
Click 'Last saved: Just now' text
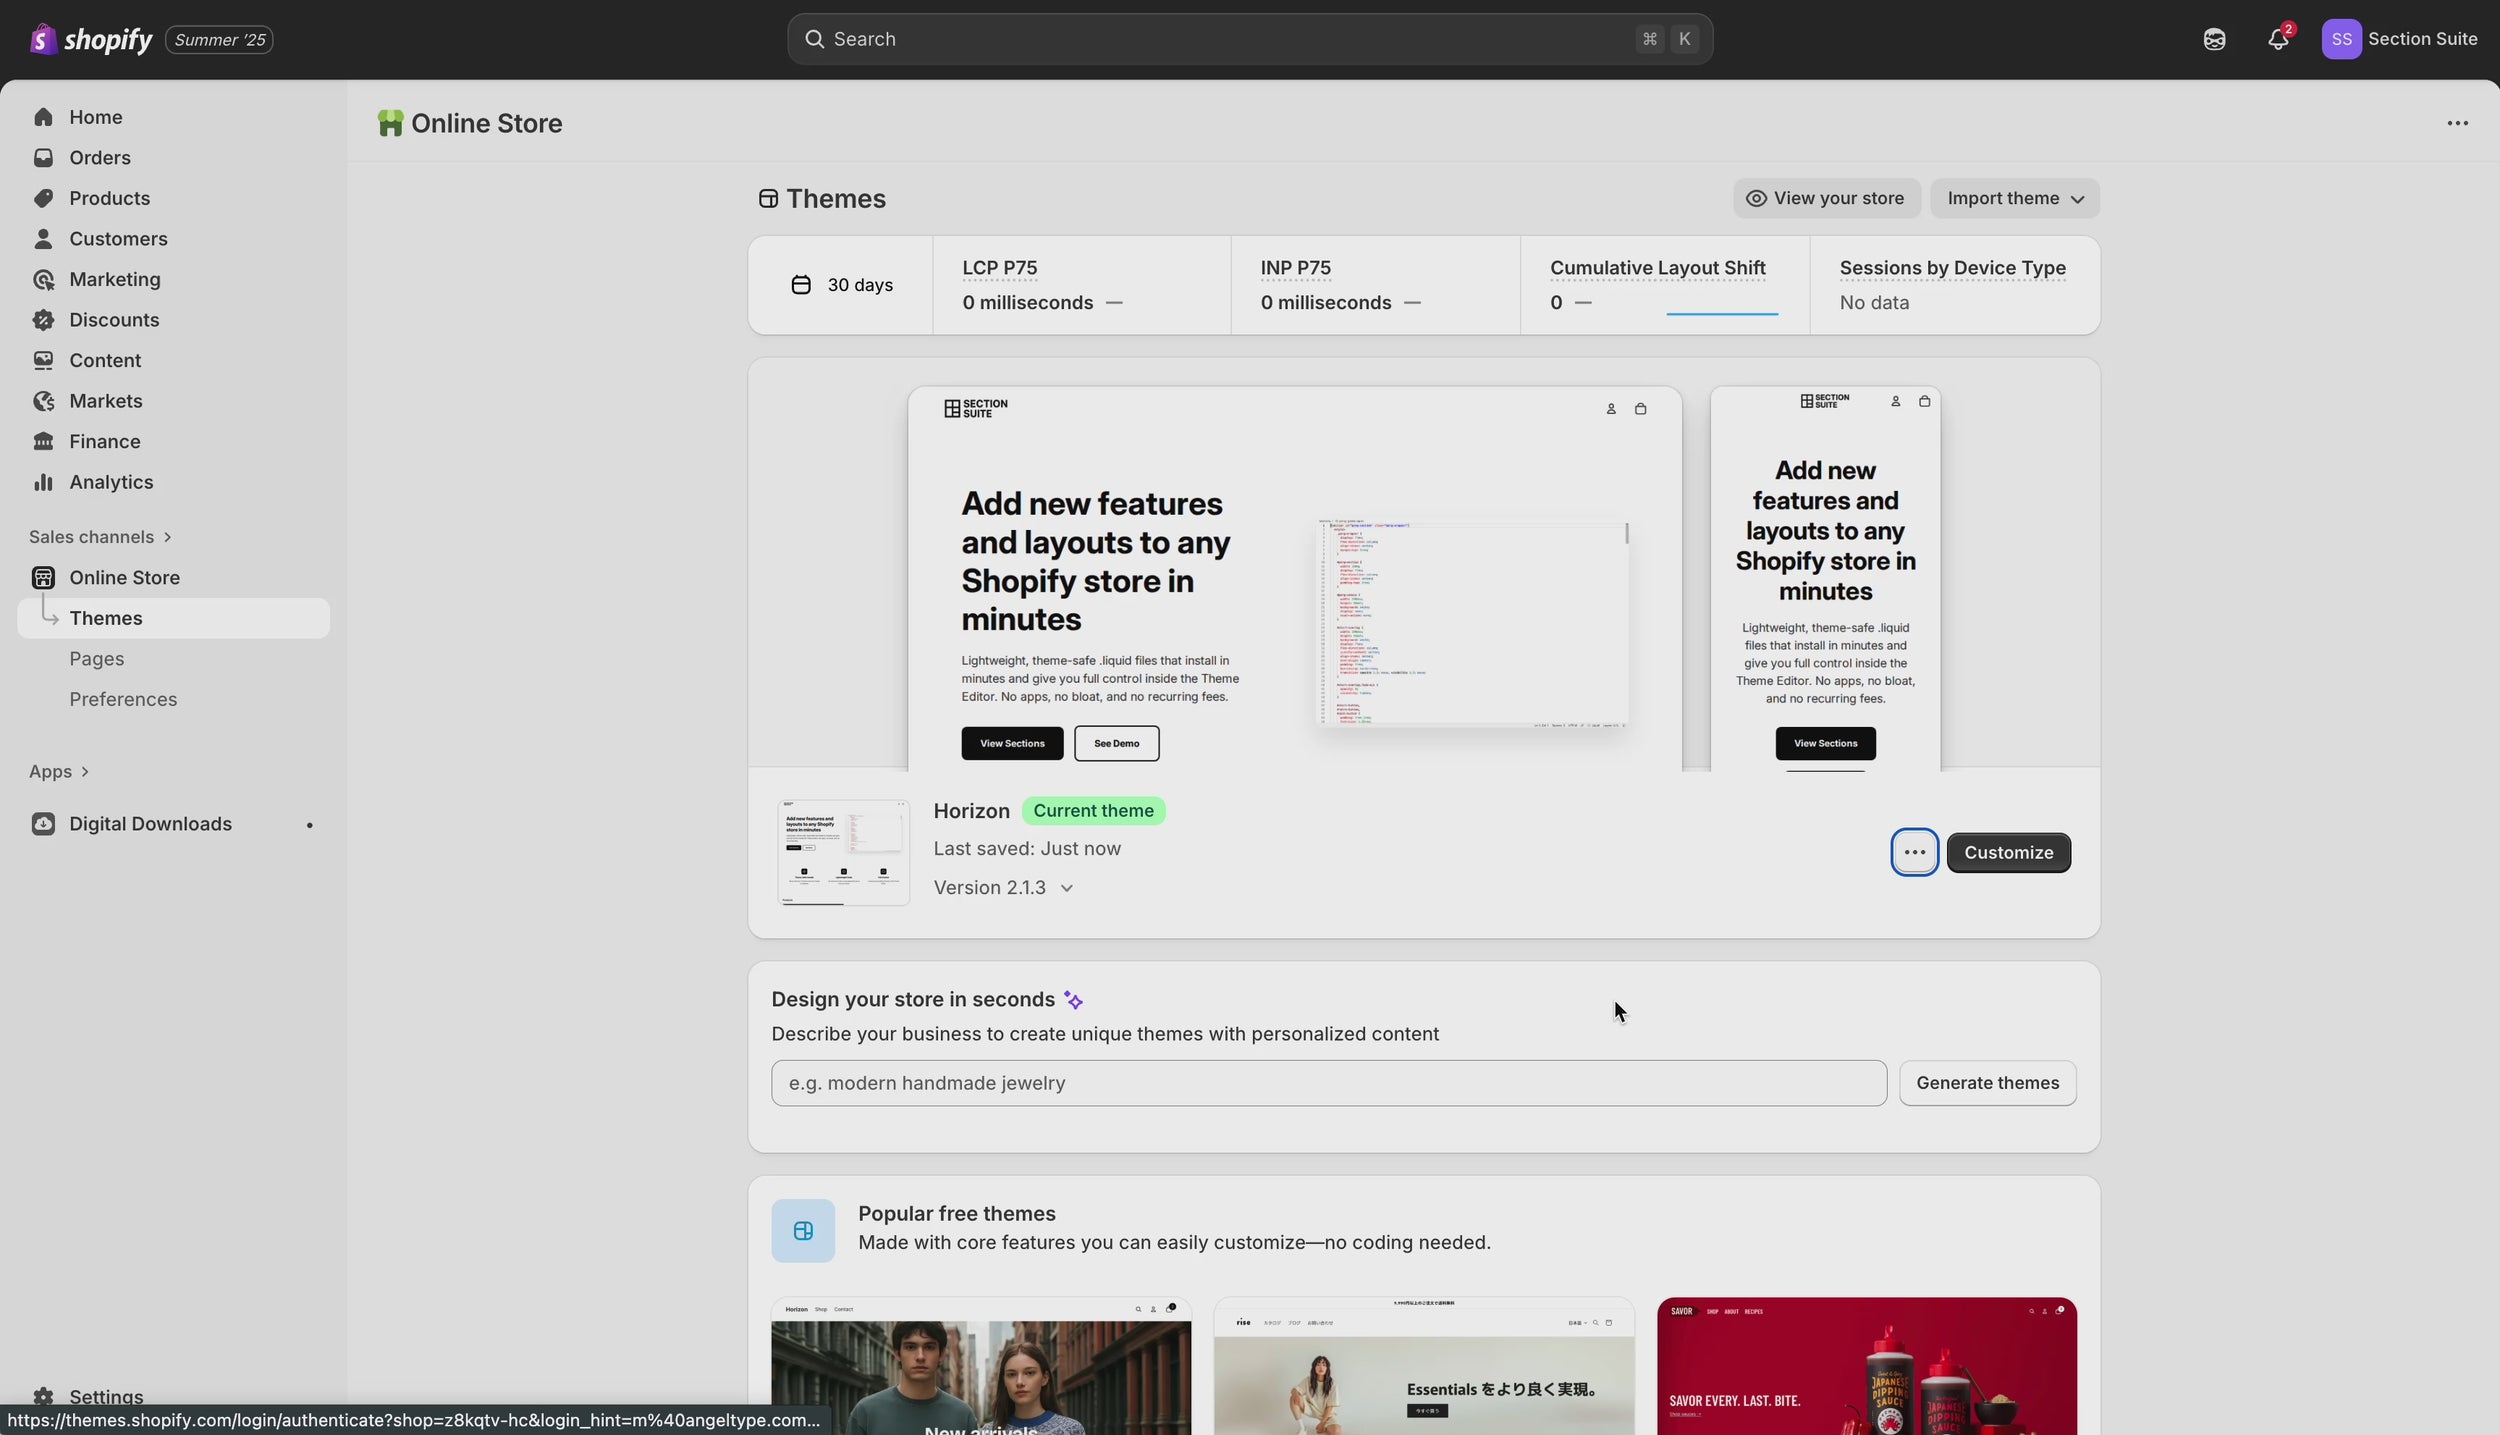click(x=1027, y=849)
